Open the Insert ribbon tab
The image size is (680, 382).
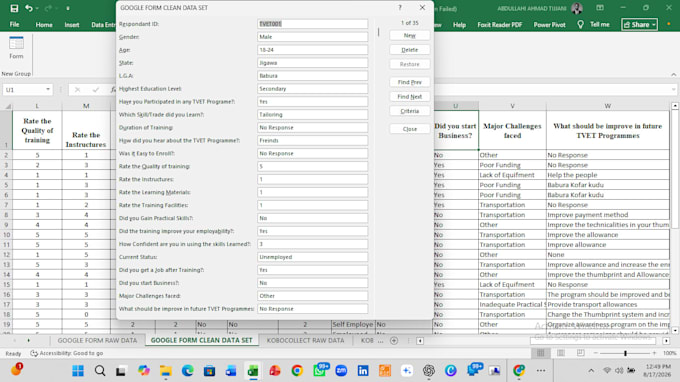pos(72,25)
